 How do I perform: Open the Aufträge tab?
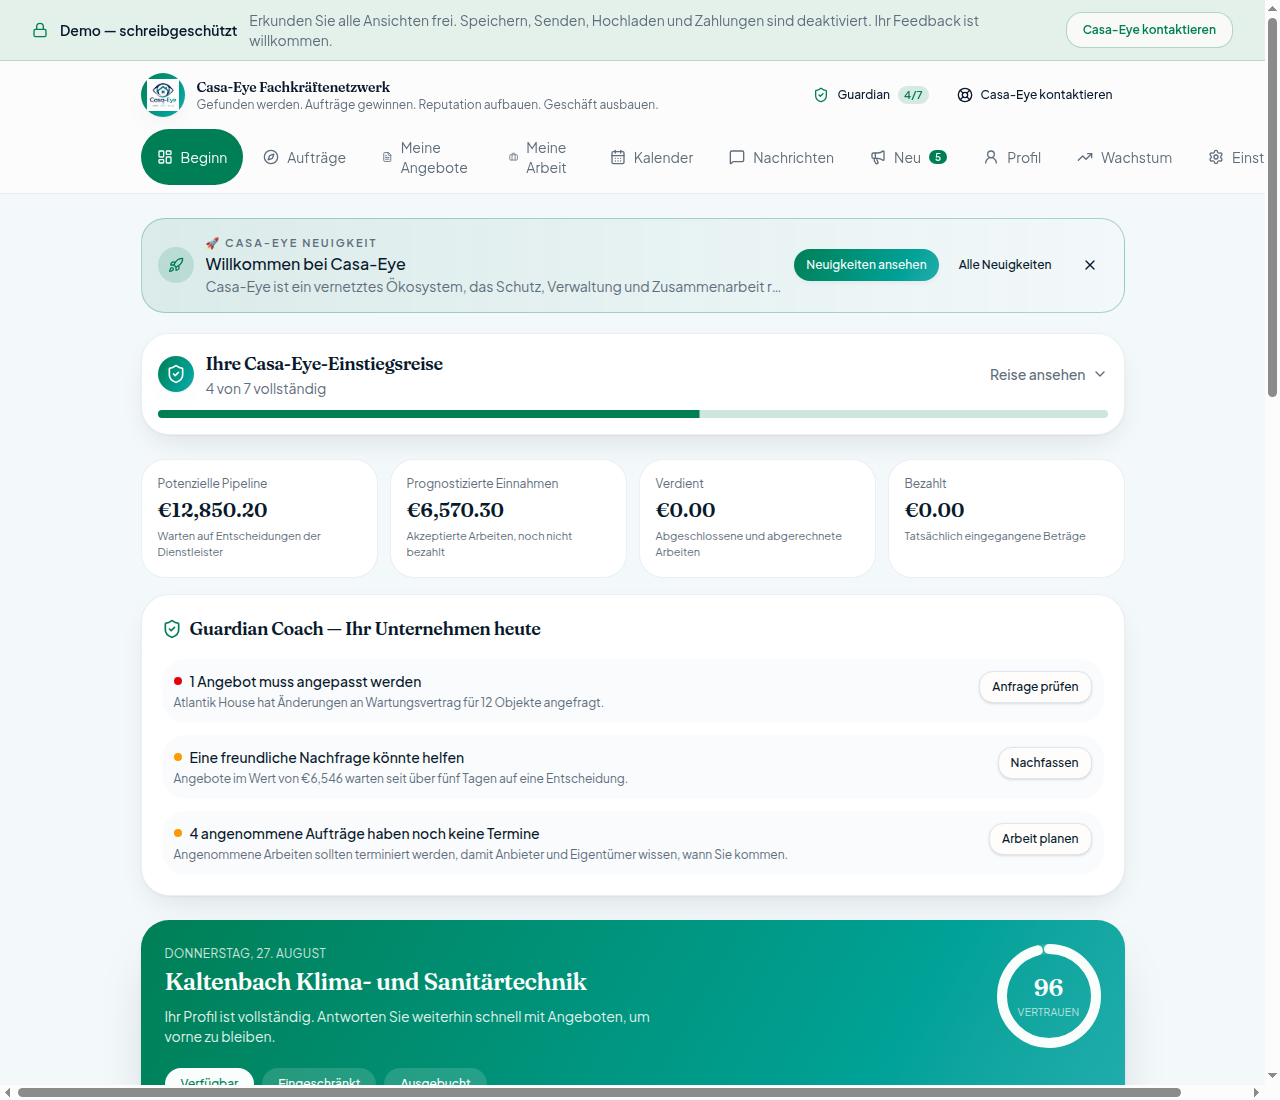[305, 157]
